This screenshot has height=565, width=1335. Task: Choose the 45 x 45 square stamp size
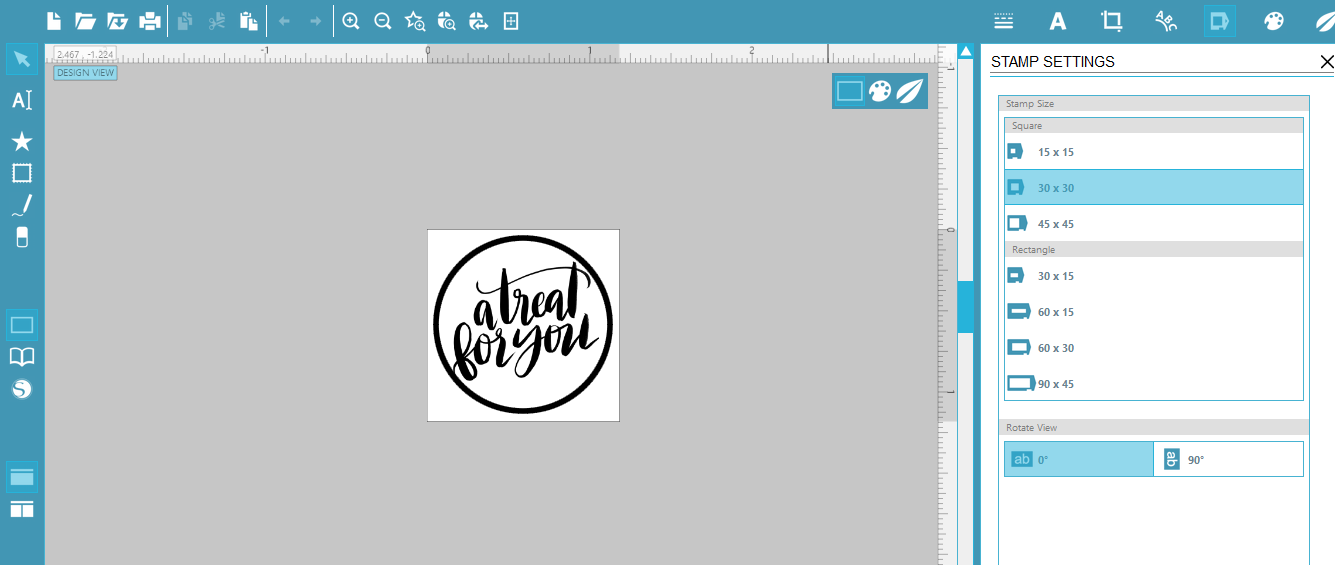pos(1153,224)
